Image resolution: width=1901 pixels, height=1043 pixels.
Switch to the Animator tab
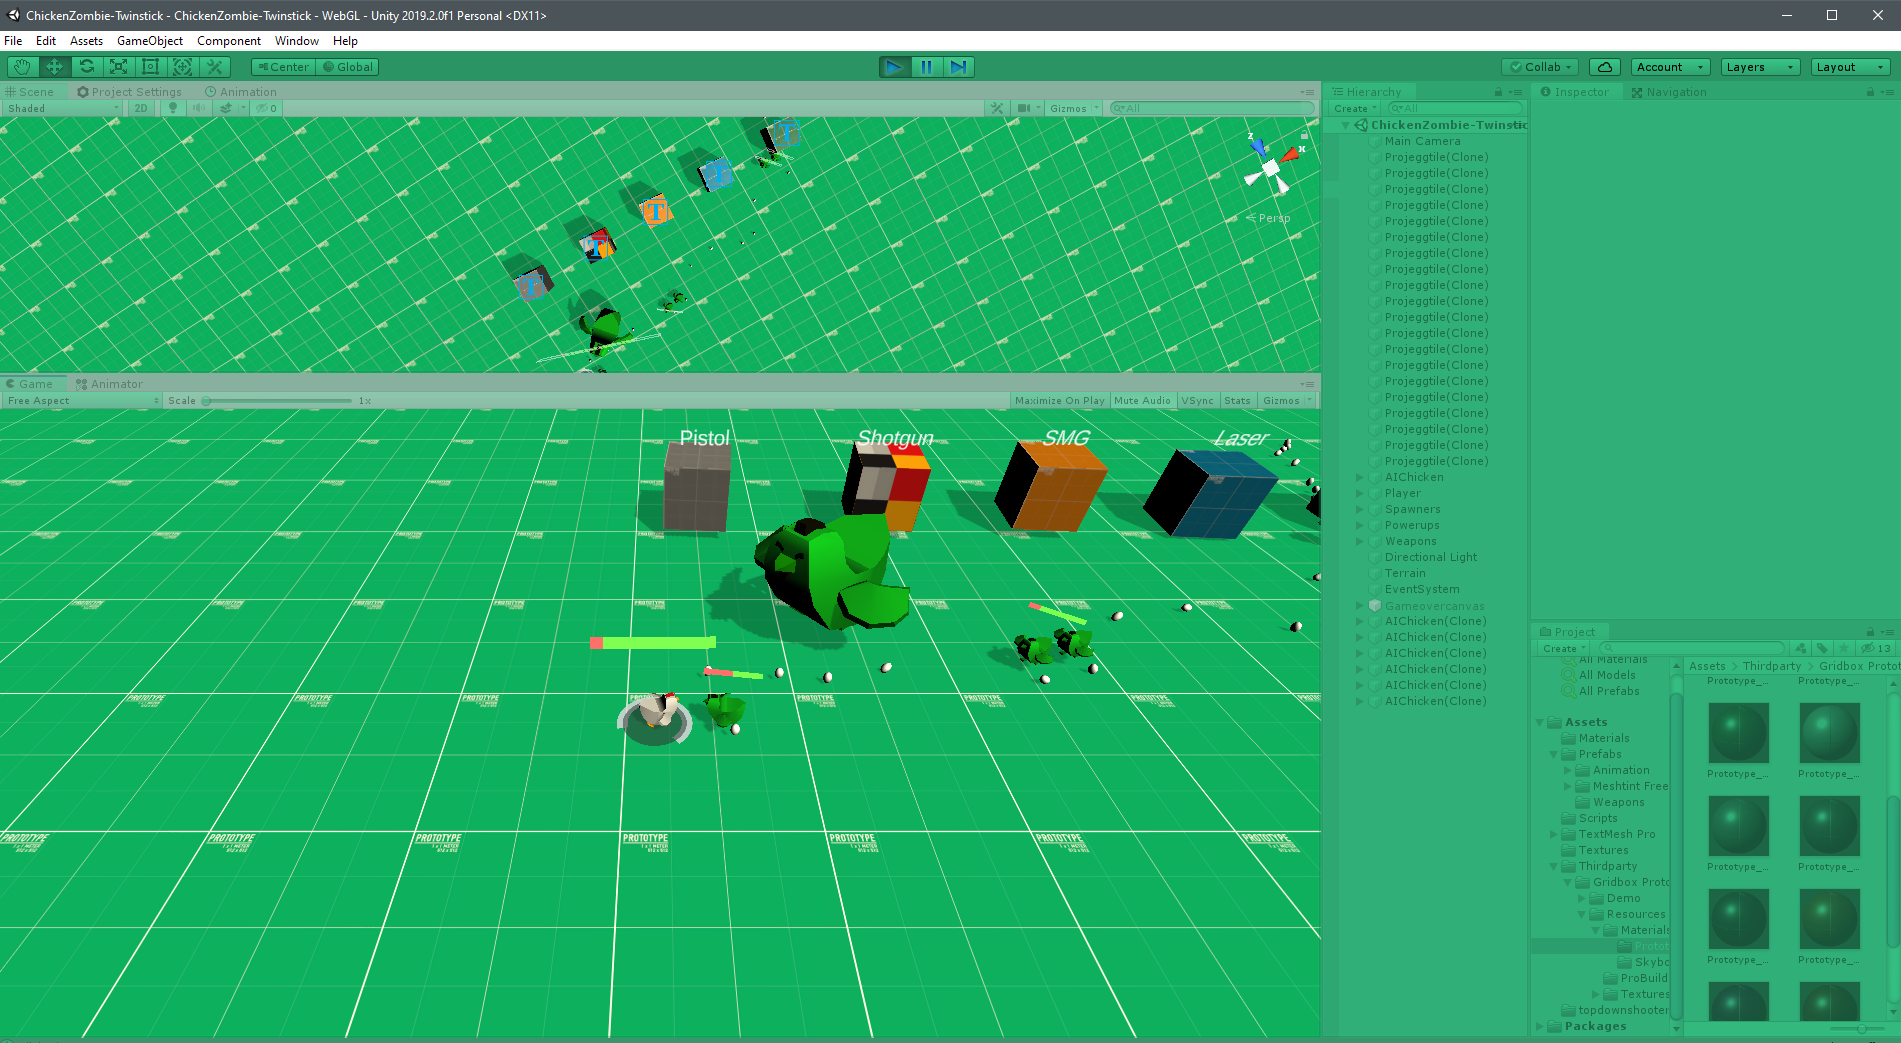coord(109,384)
